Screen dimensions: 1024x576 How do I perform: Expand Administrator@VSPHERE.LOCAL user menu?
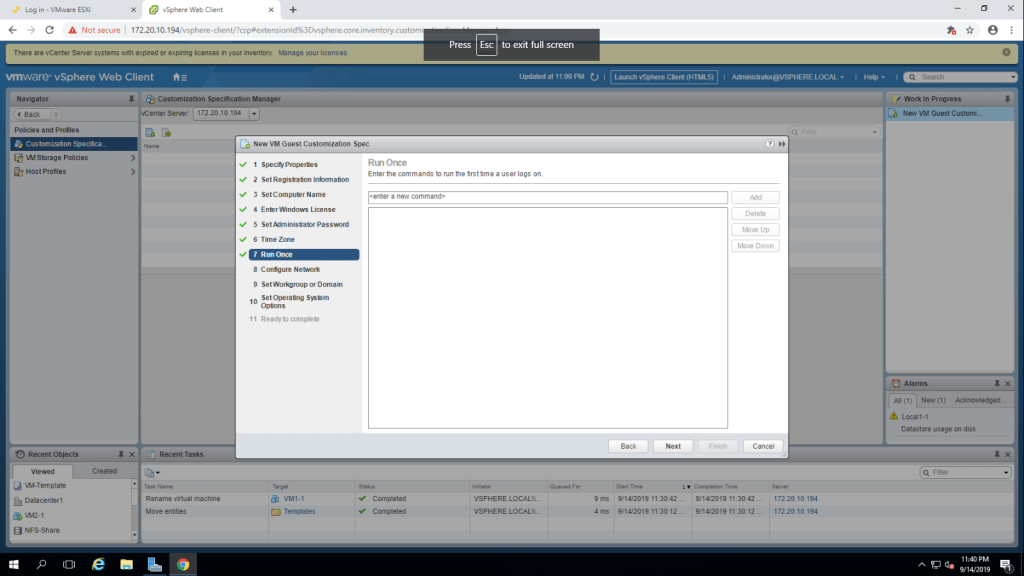tap(788, 77)
